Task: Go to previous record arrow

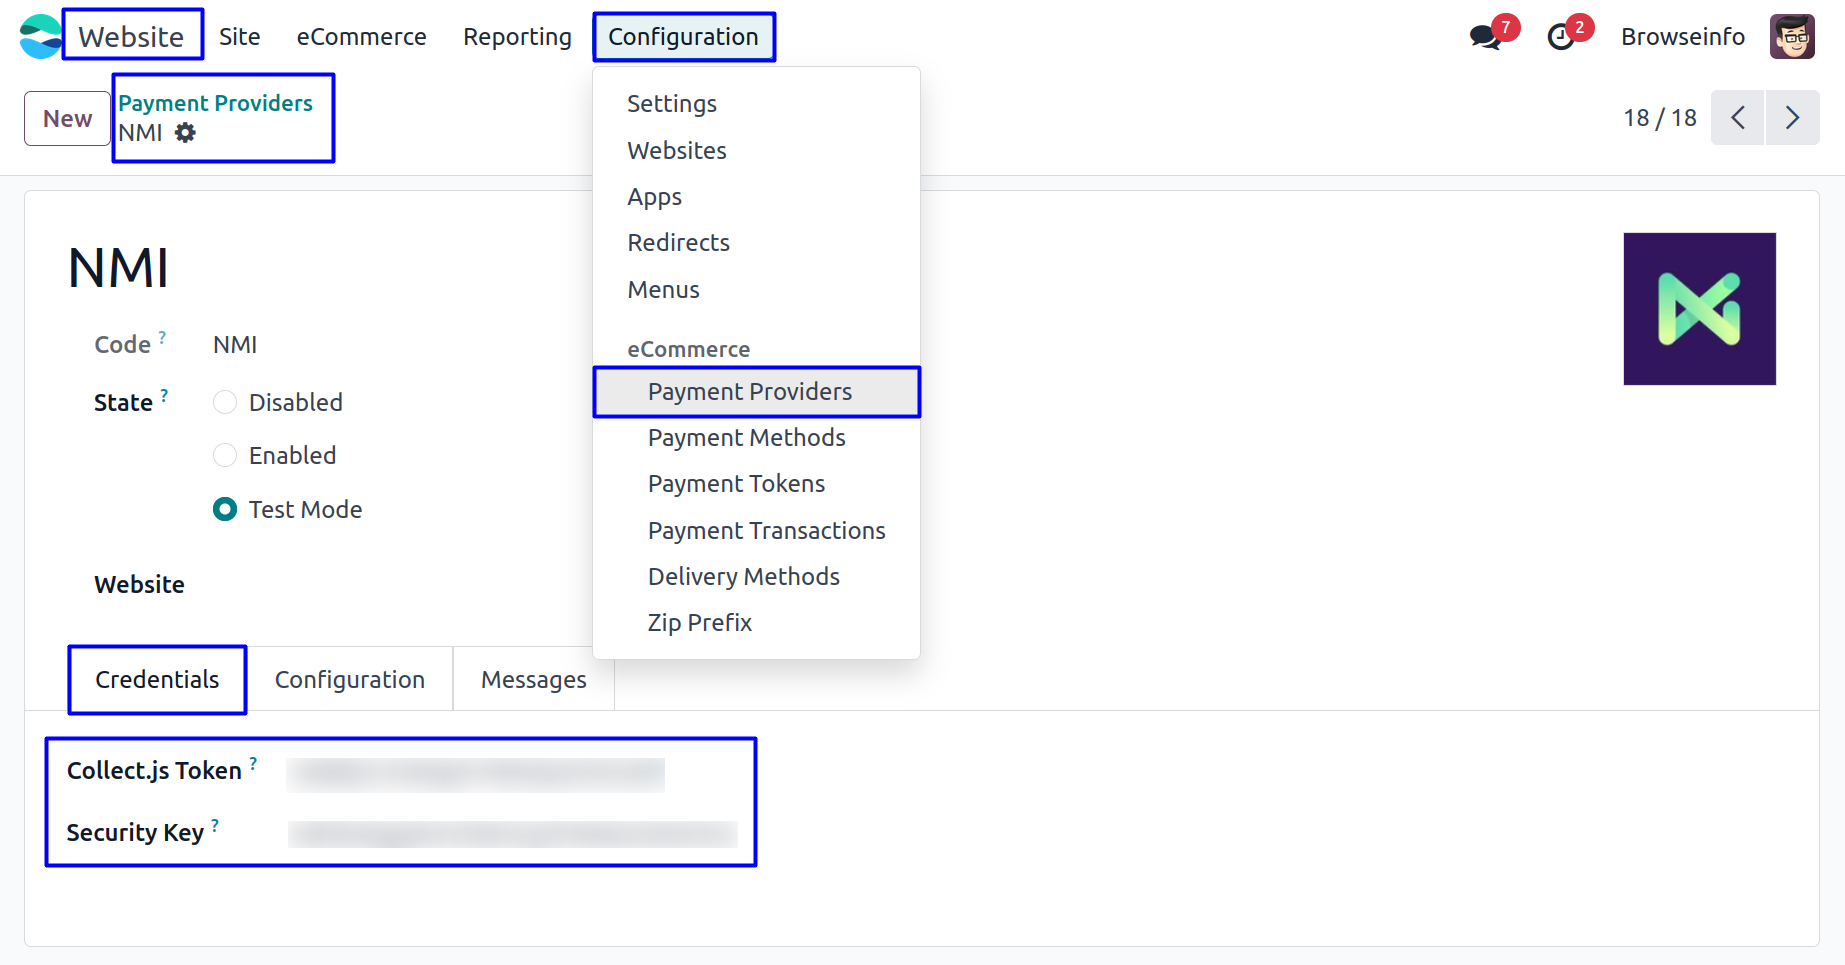Action: [x=1738, y=118]
